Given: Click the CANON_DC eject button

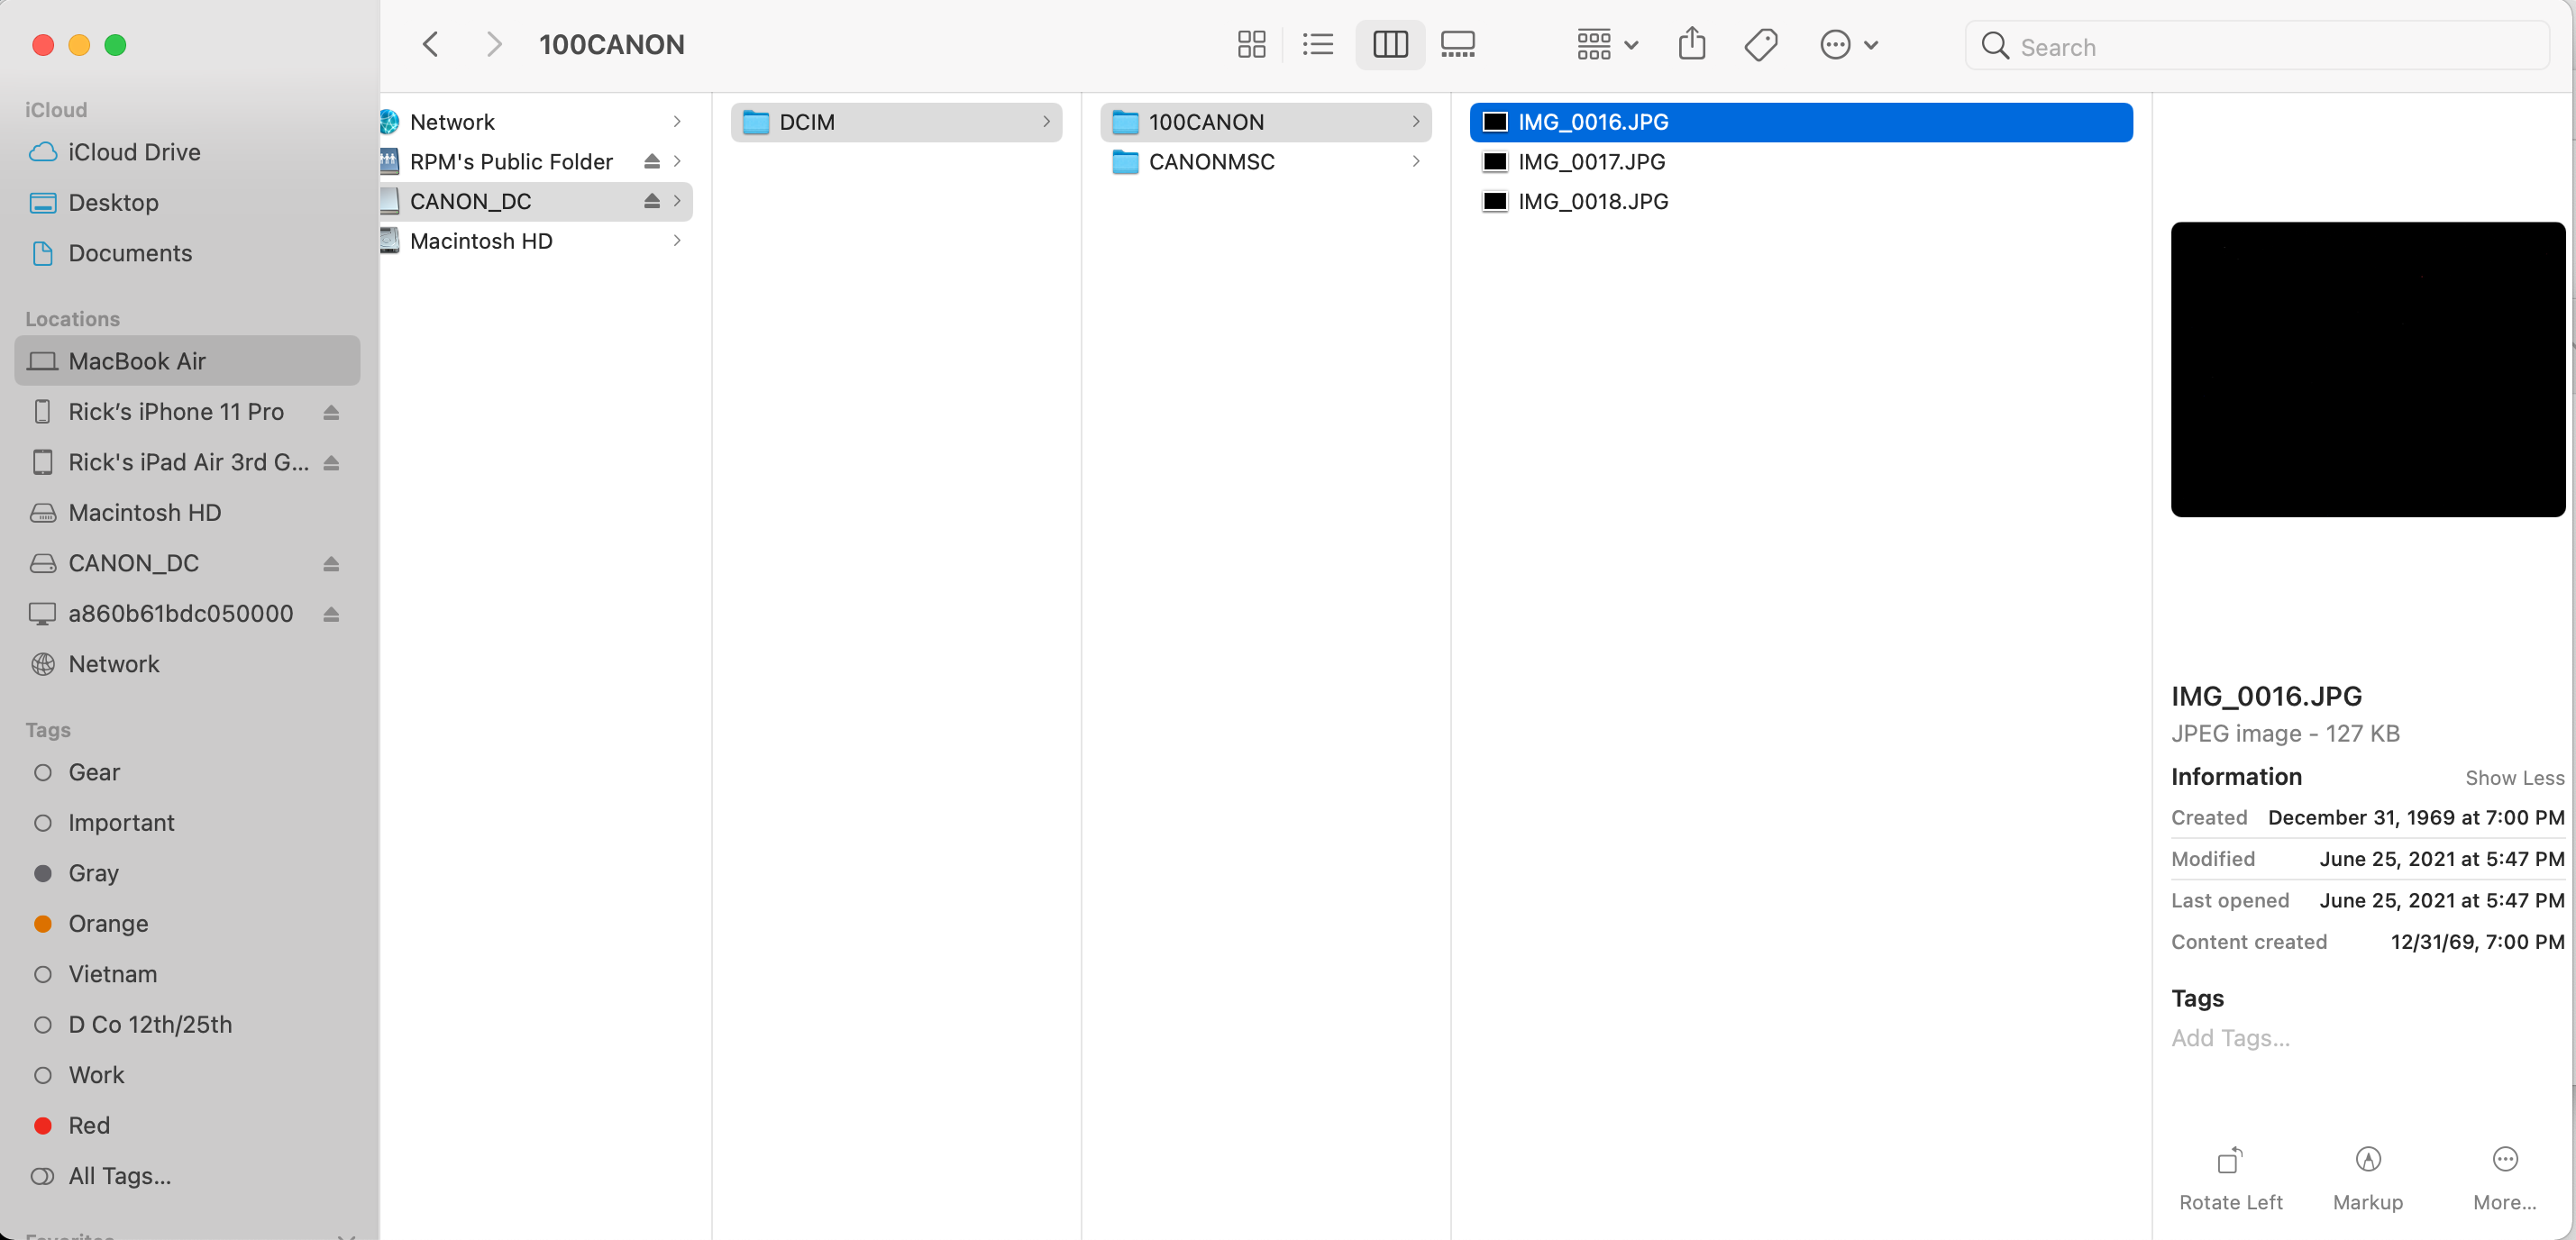Looking at the screenshot, I should click(330, 563).
